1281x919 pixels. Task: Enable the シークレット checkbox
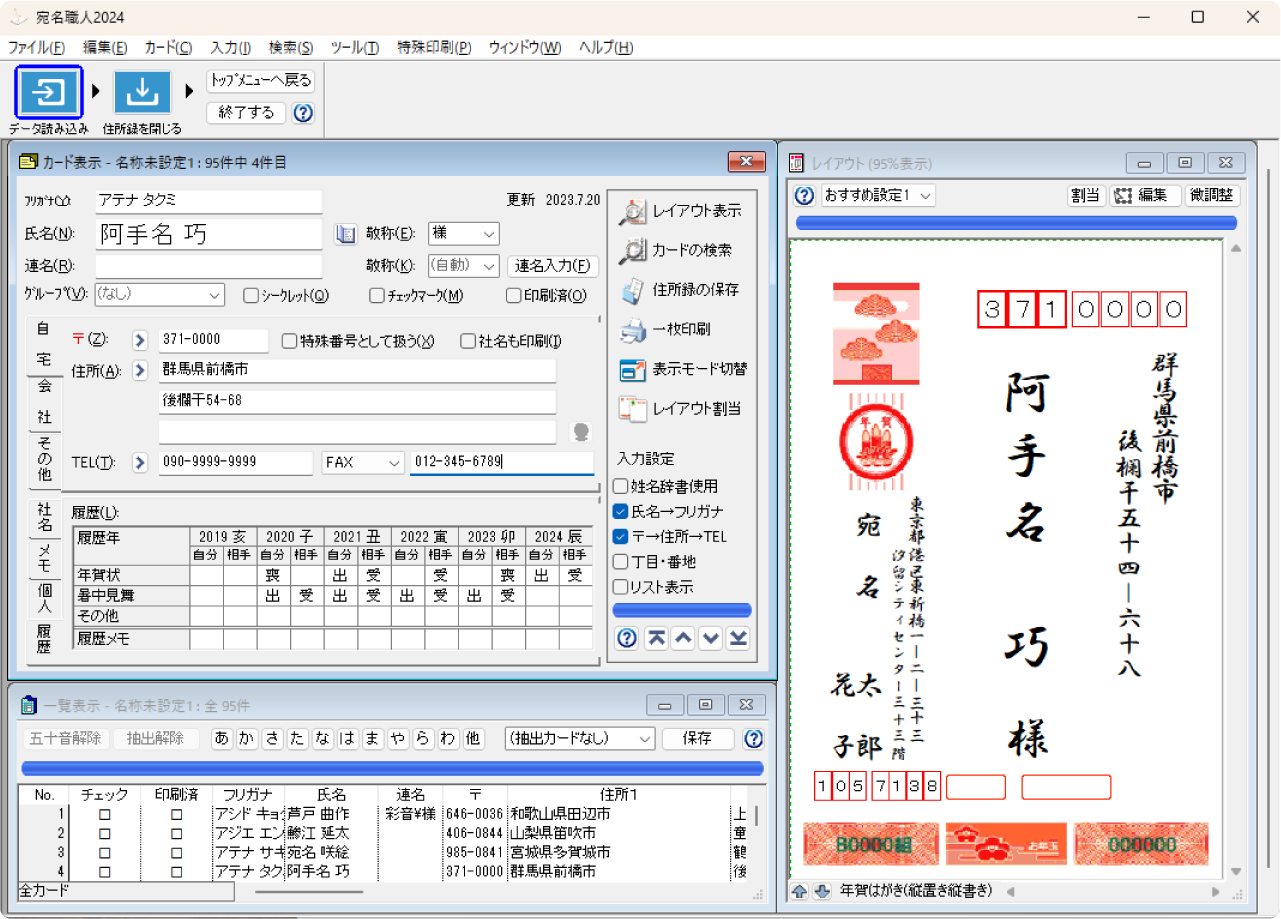[x=251, y=295]
